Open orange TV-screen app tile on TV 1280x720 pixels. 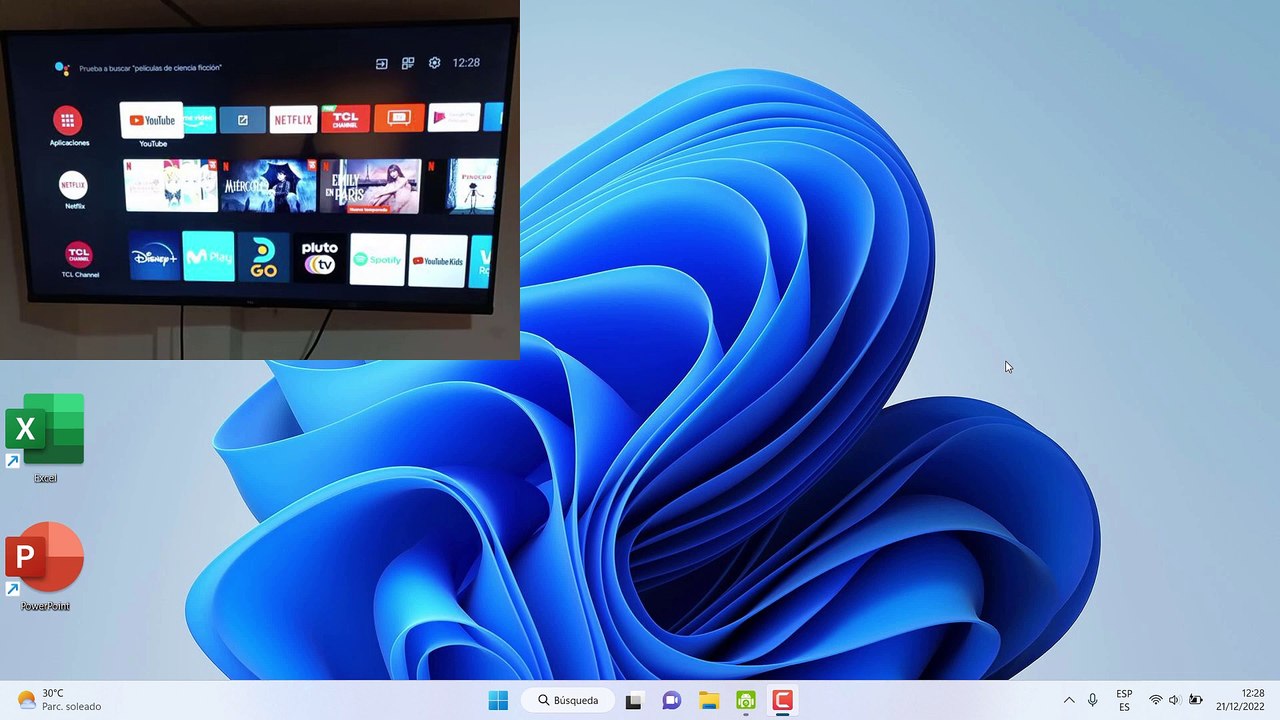(399, 118)
